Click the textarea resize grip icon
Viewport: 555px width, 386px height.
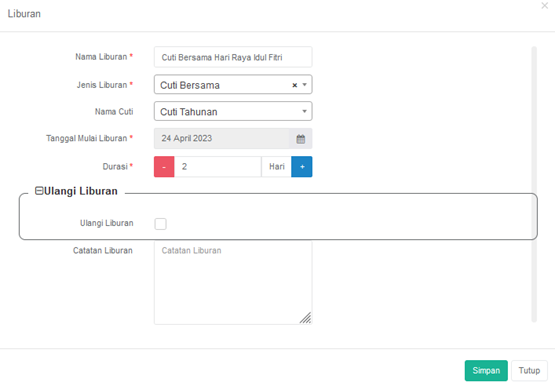coord(305,318)
